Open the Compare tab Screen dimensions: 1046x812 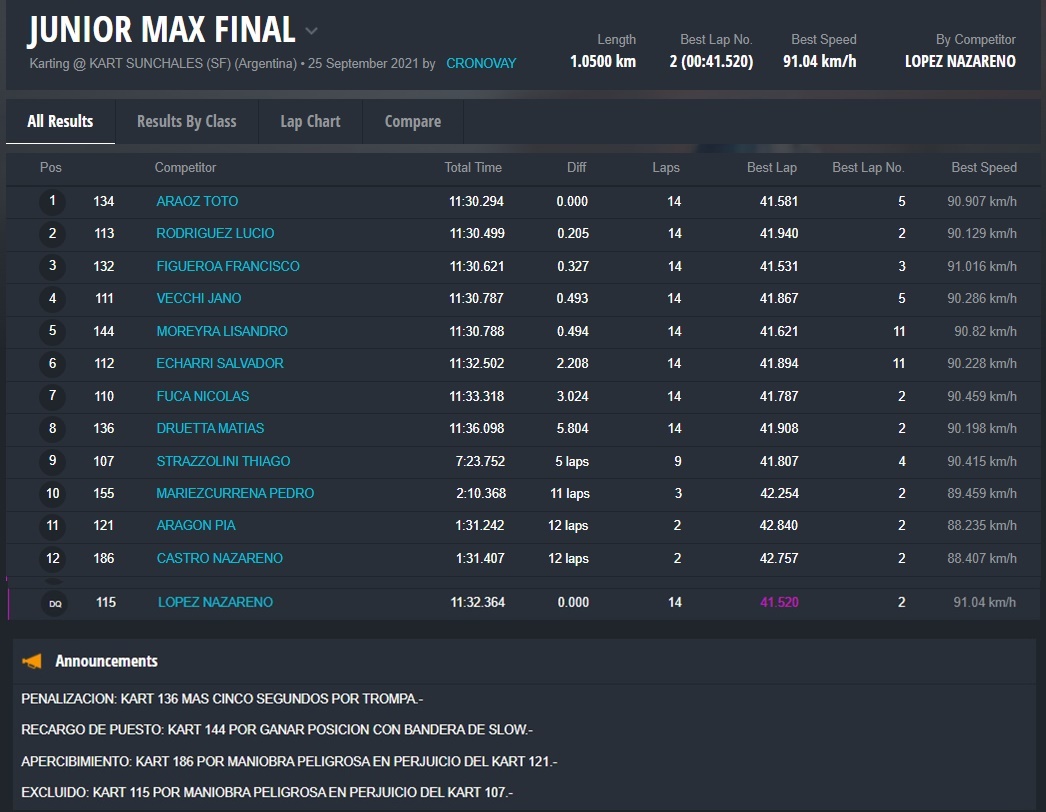point(412,121)
